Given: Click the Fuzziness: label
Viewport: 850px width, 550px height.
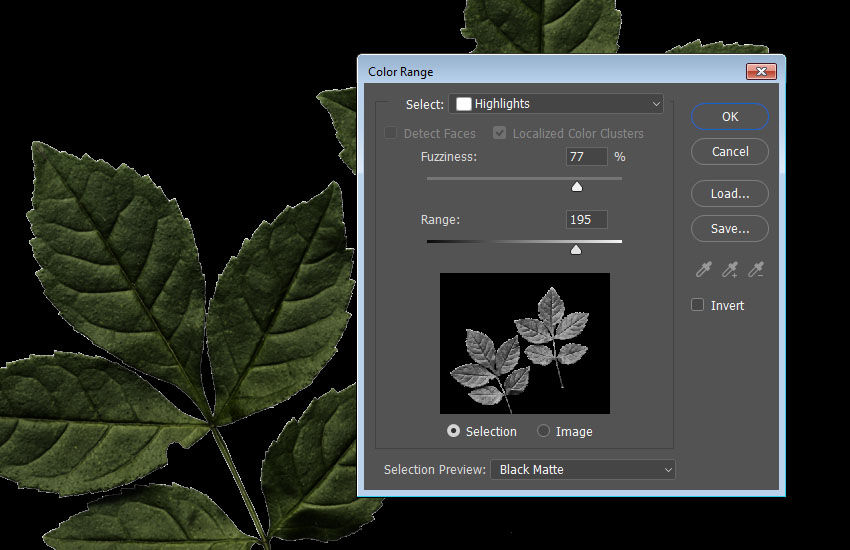Looking at the screenshot, I should coord(449,157).
